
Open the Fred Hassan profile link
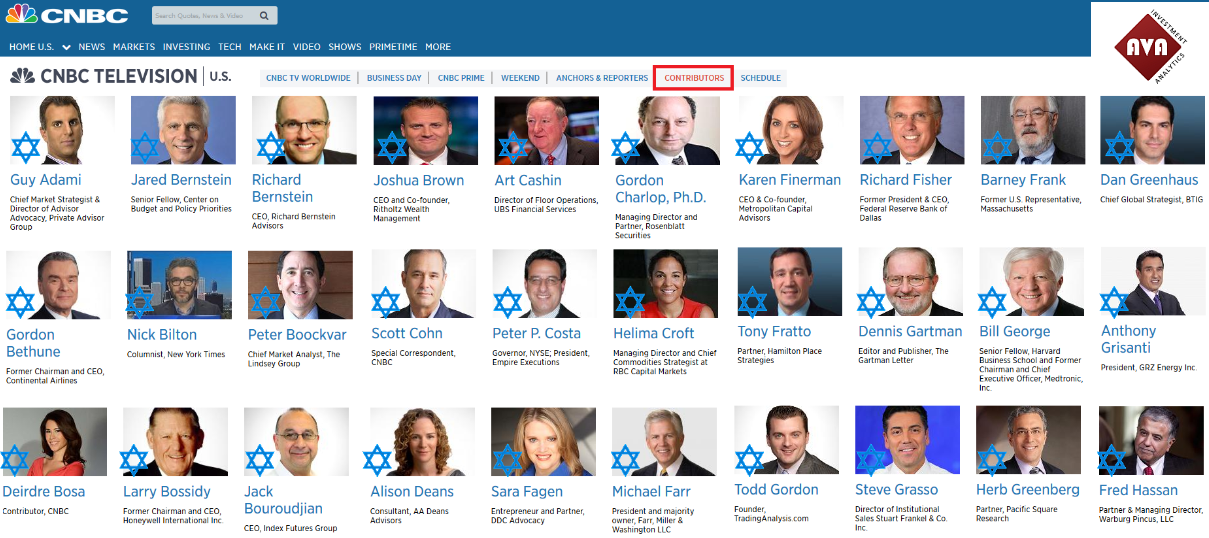tap(1138, 489)
